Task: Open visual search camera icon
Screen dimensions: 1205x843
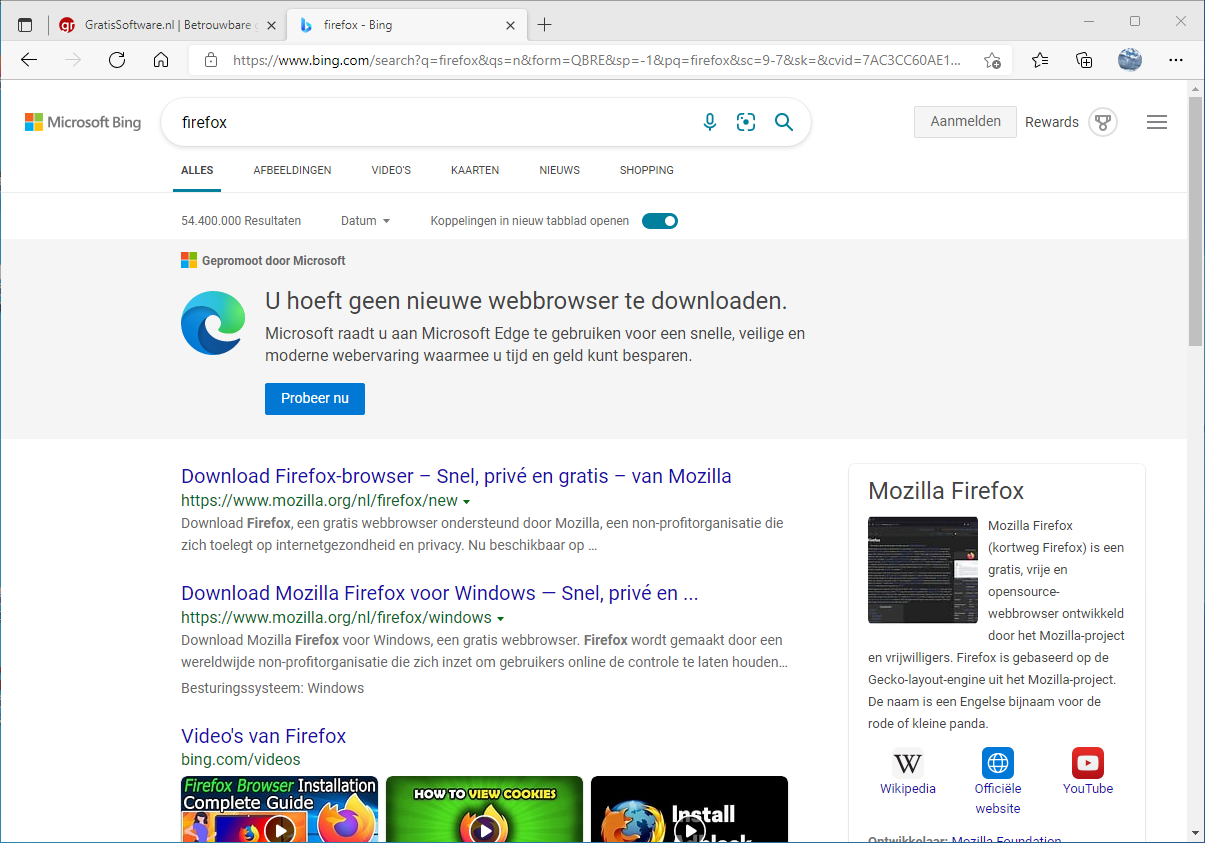Action: (x=746, y=122)
